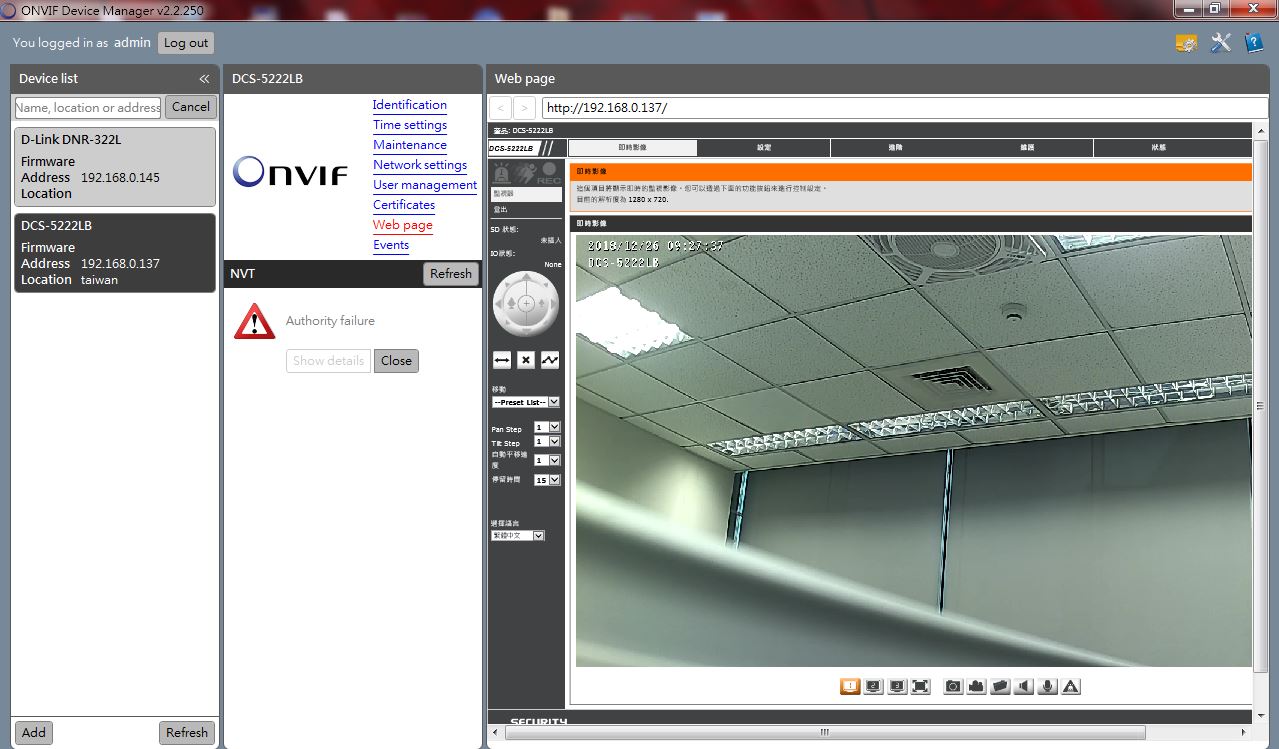The image size is (1279, 749).
Task: Switch video to full screen mode
Action: [921, 686]
